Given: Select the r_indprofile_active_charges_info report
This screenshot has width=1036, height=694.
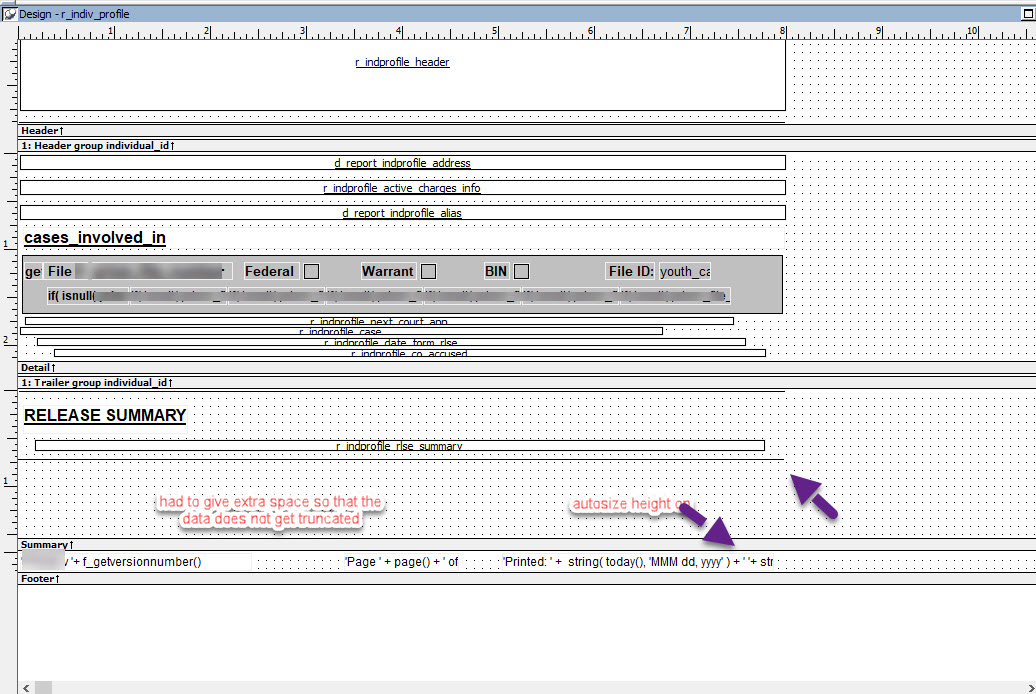Looking at the screenshot, I should (402, 188).
